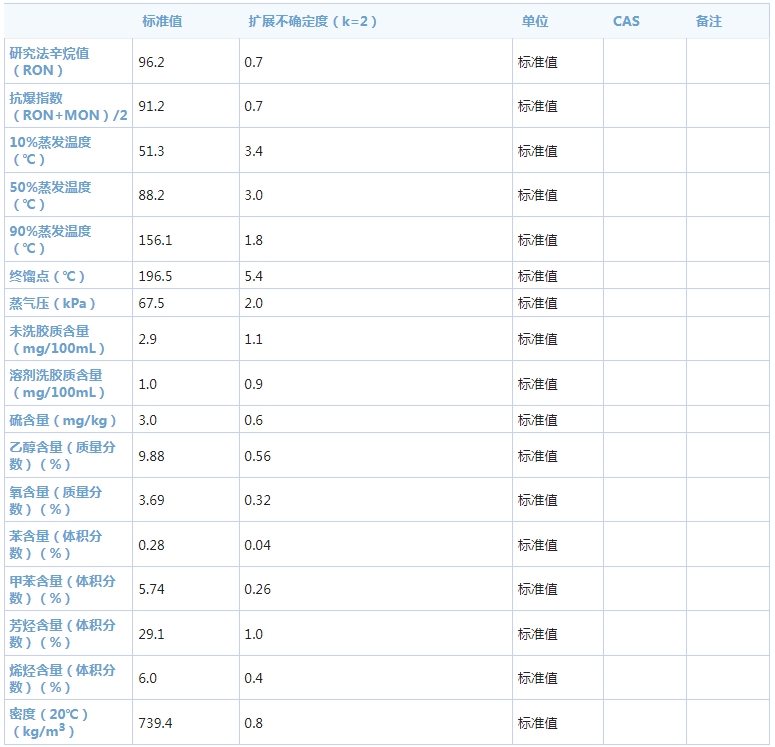Click the uncertainty value 0.26

click(x=258, y=589)
